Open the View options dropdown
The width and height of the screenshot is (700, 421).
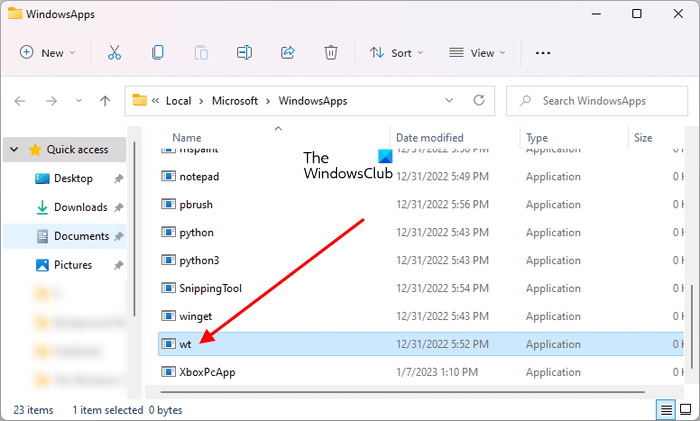click(477, 53)
